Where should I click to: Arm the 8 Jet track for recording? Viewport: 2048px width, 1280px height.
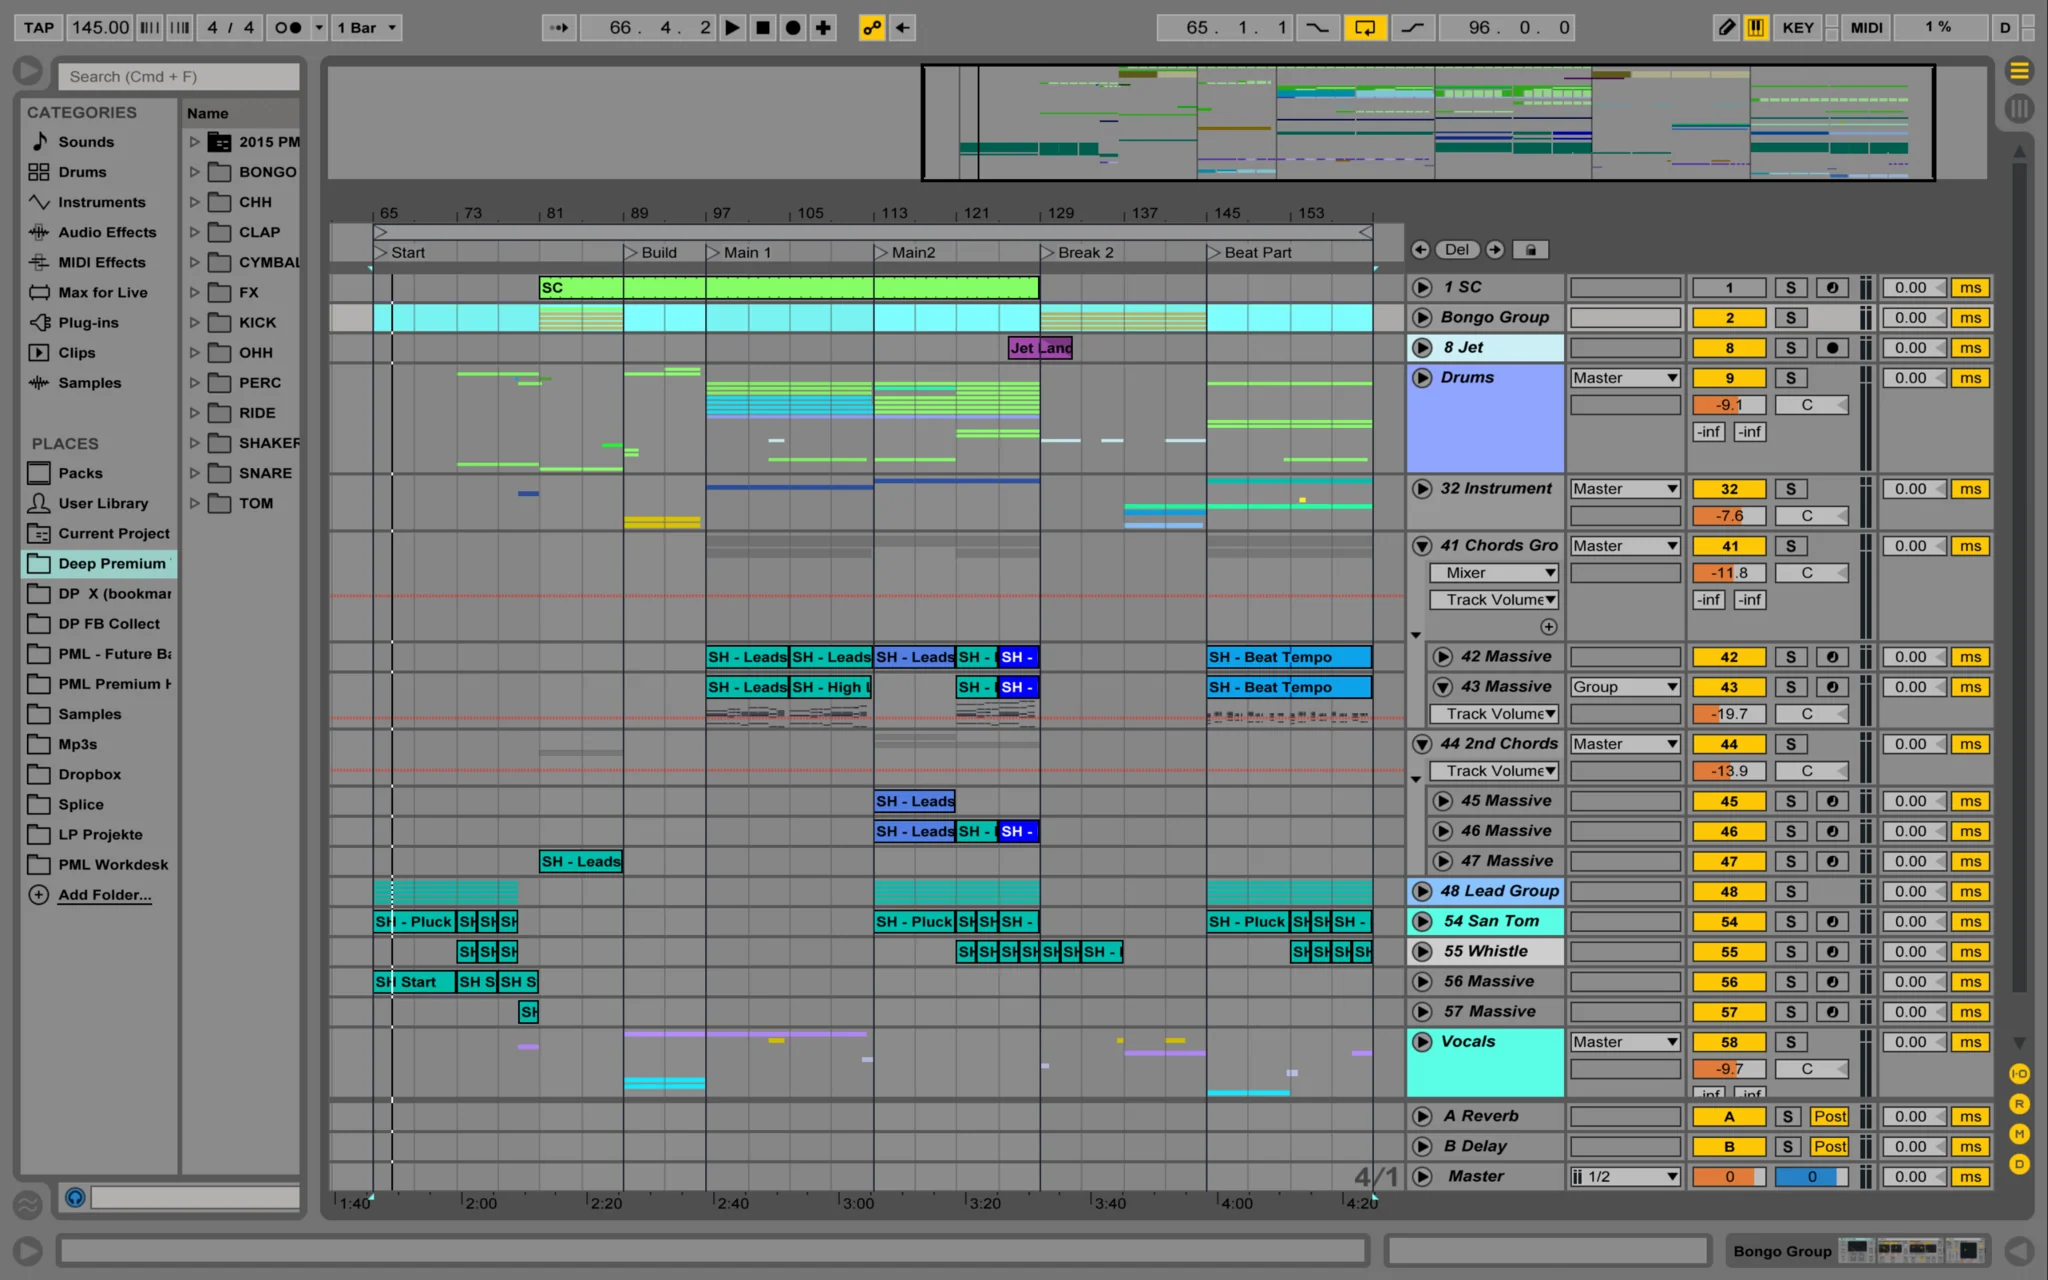point(1832,348)
